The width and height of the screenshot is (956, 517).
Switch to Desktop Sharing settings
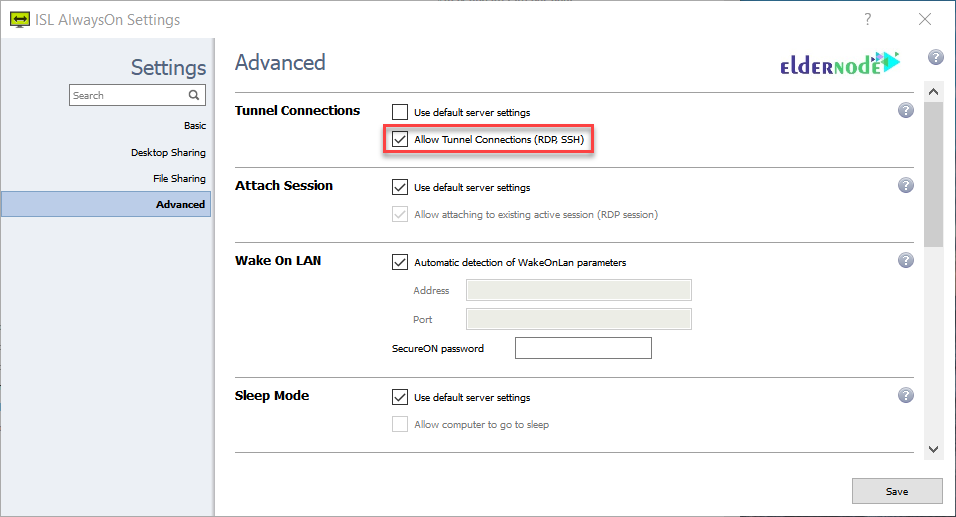[168, 153]
